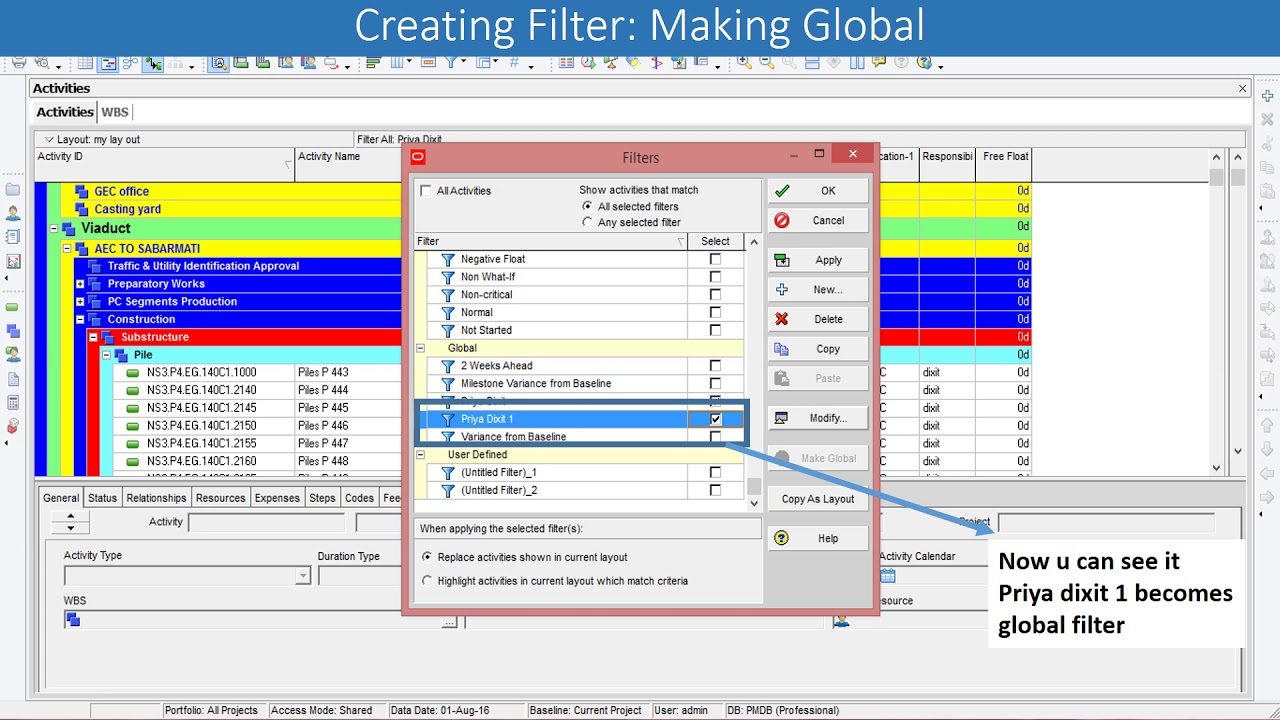
Task: Open Tracking via left sidebar chart icon
Action: coord(12,261)
